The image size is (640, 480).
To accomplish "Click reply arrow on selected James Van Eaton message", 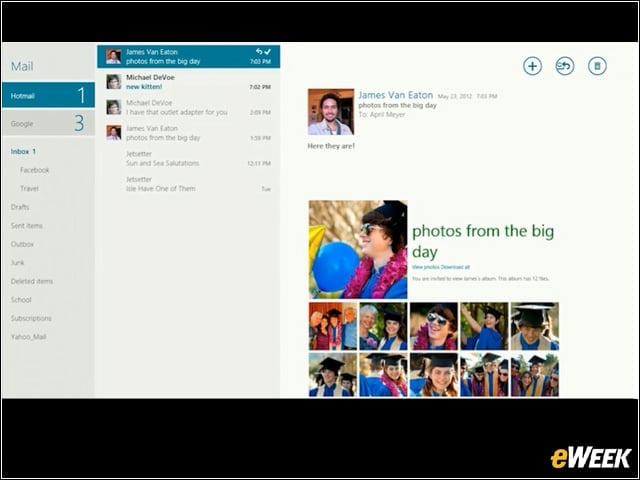I will point(259,51).
